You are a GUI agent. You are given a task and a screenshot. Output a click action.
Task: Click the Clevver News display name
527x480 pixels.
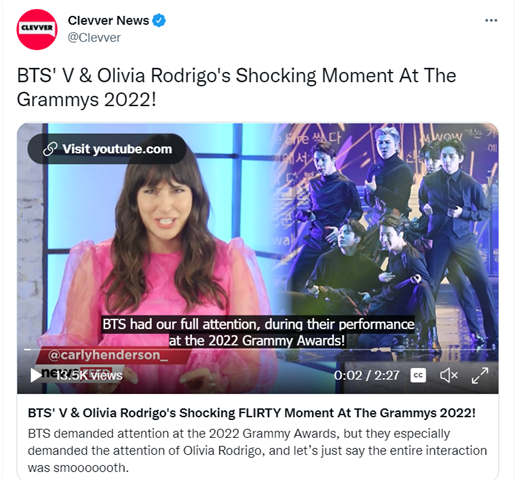click(x=108, y=21)
